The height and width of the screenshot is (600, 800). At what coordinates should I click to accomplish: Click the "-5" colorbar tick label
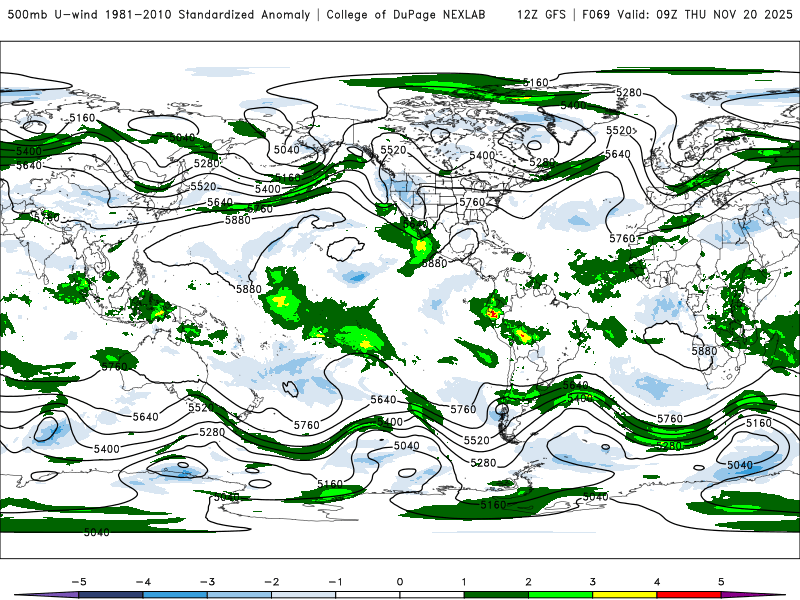click(79, 582)
